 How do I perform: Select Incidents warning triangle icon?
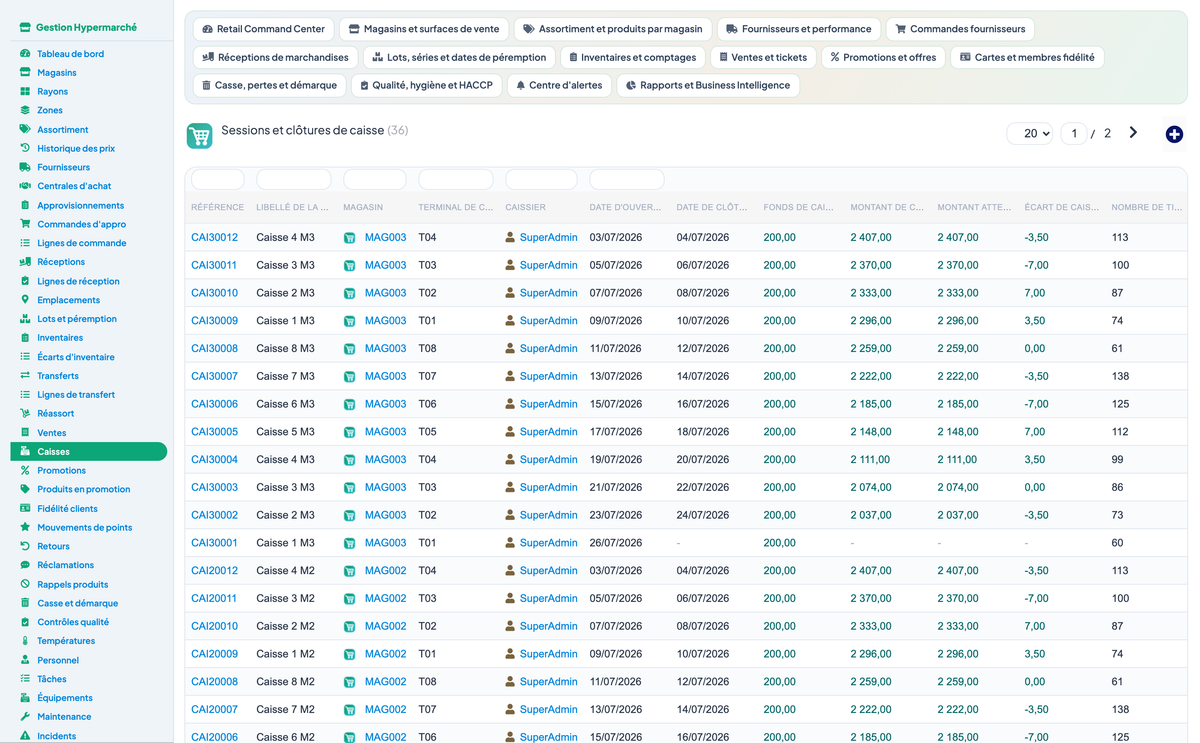click(x=25, y=735)
